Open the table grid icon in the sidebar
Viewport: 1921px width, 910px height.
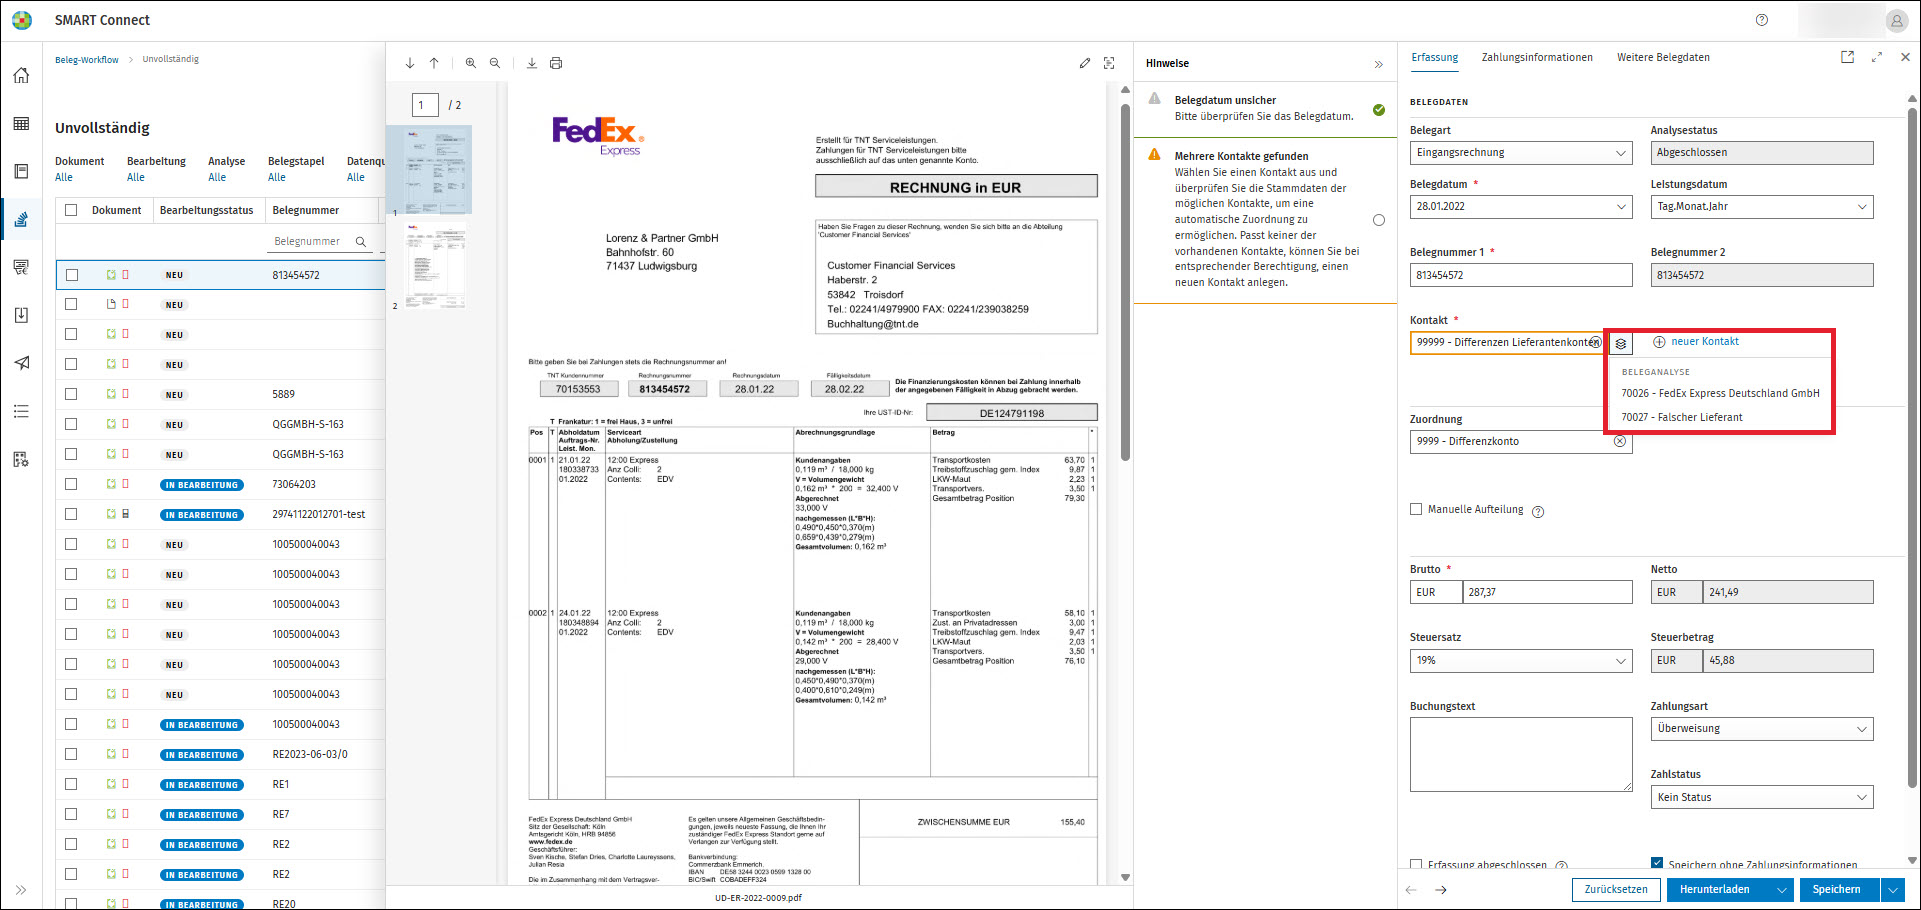(21, 124)
